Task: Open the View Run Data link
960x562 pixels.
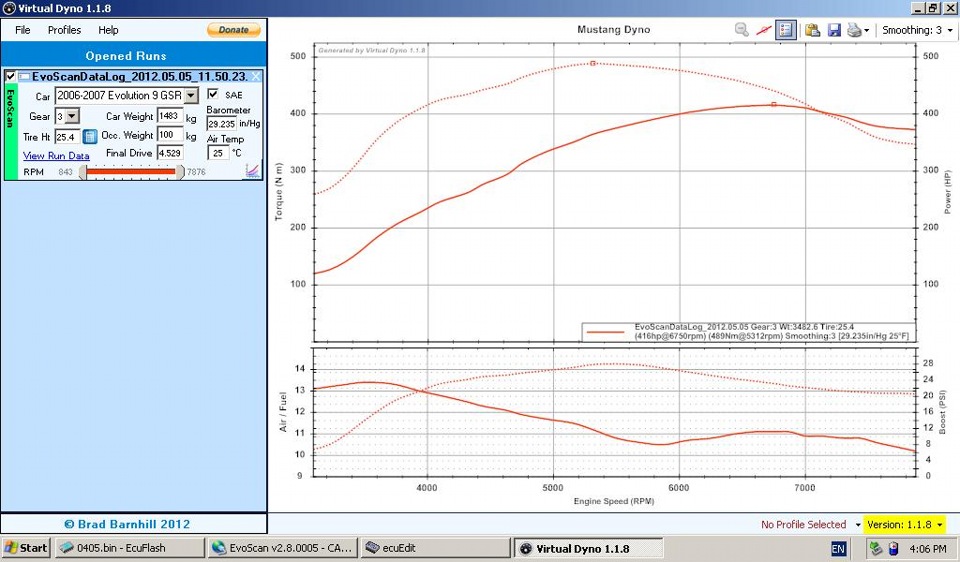Action: [x=56, y=156]
